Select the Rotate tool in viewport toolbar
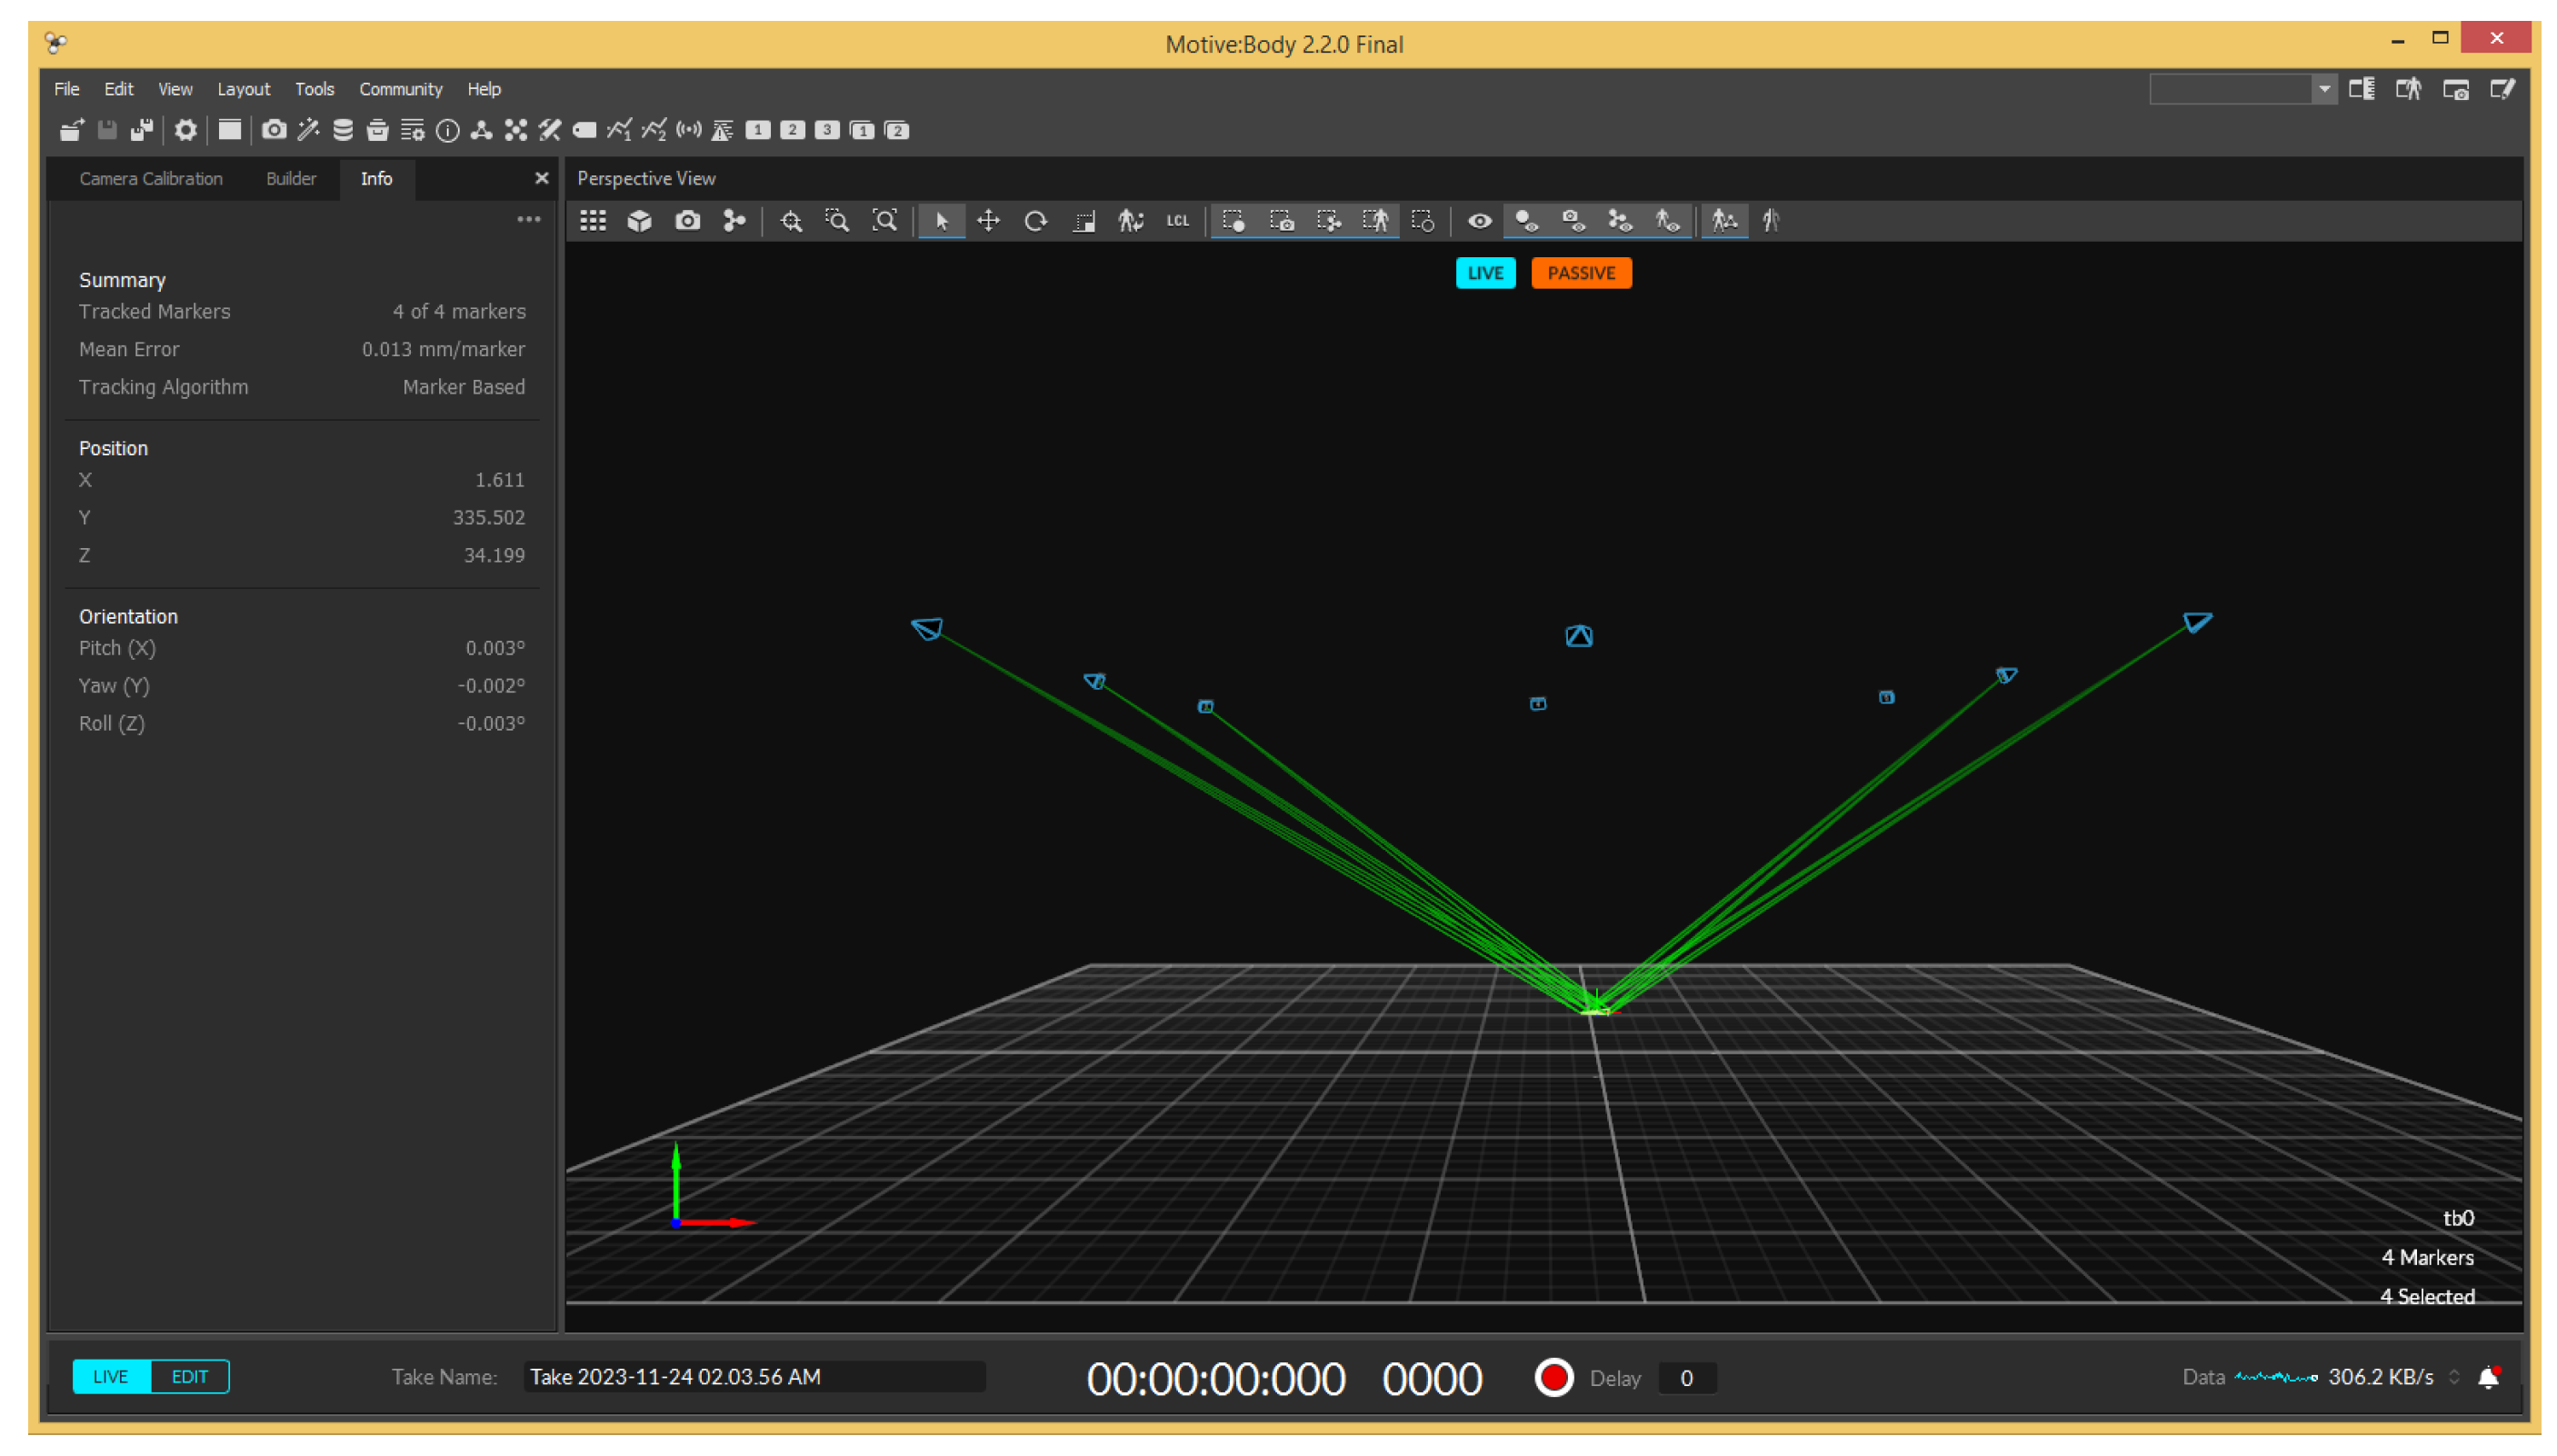The image size is (2557, 1456). [1035, 221]
